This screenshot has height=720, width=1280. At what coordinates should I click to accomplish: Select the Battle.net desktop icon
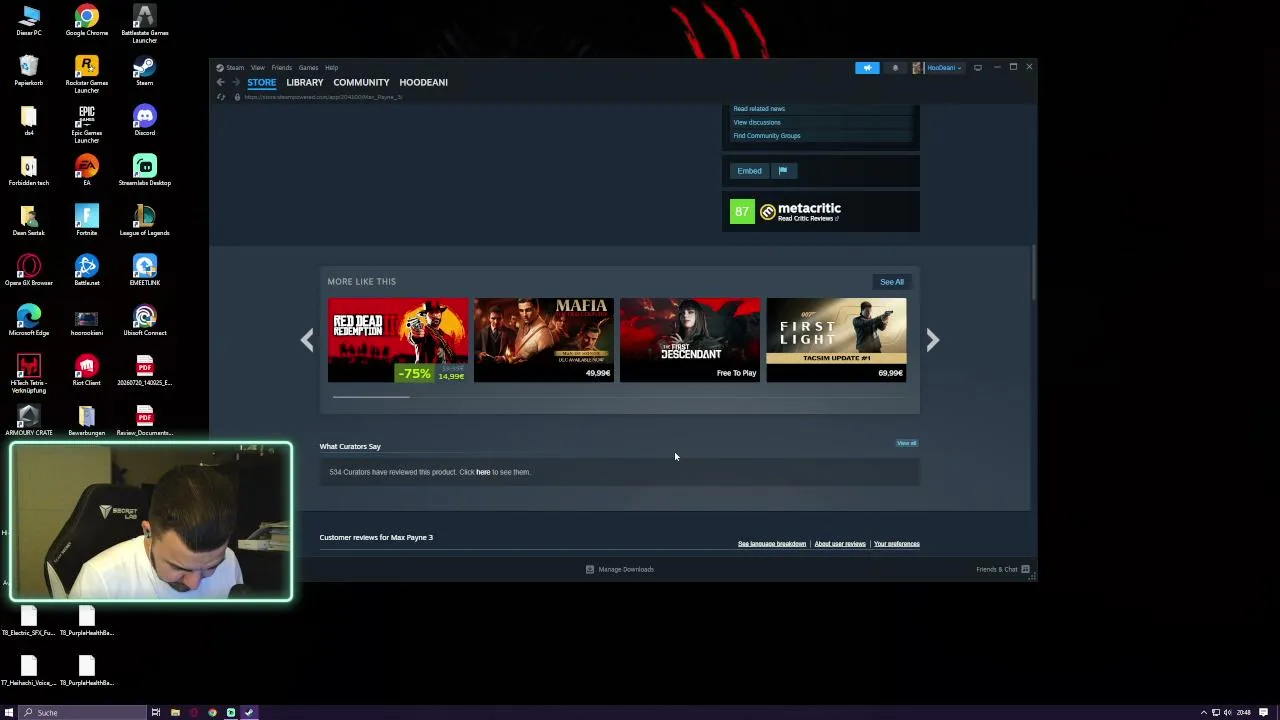(87, 271)
